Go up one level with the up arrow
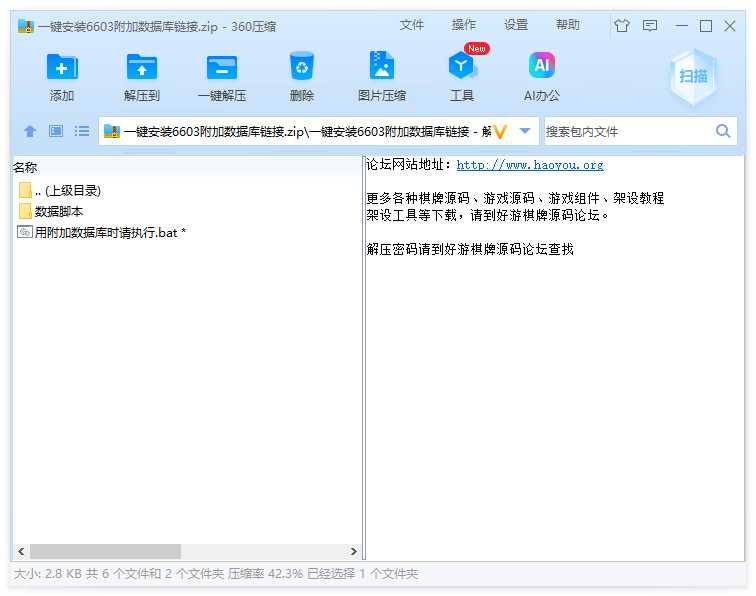Image resolution: width=756 pixels, height=596 pixels. (30, 131)
